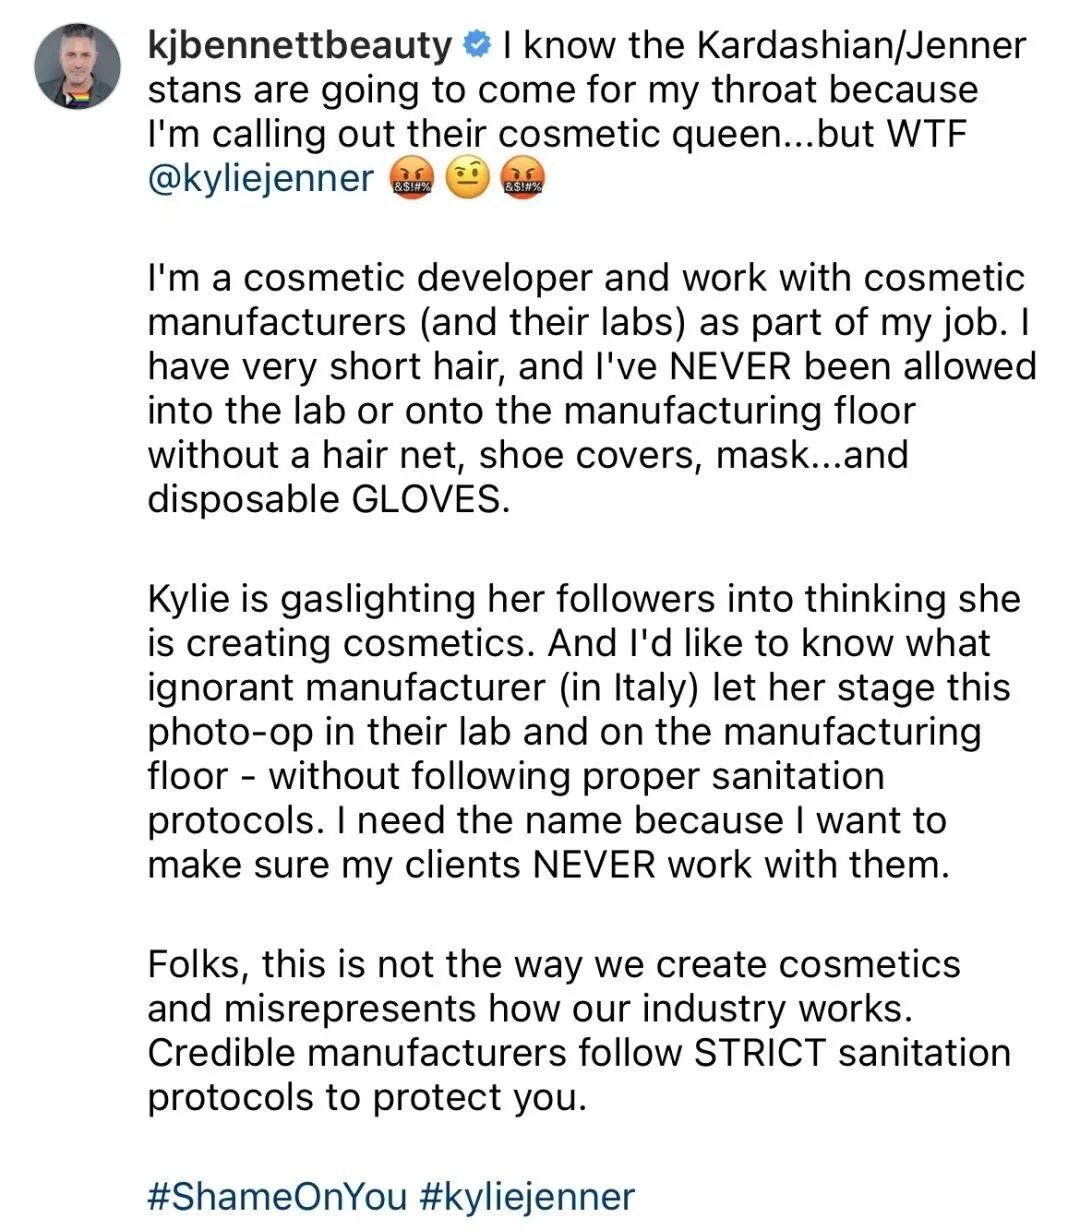Image resolution: width=1080 pixels, height=1232 pixels.
Task: Open the #ShameOnYou hashtag
Action: (x=277, y=1196)
